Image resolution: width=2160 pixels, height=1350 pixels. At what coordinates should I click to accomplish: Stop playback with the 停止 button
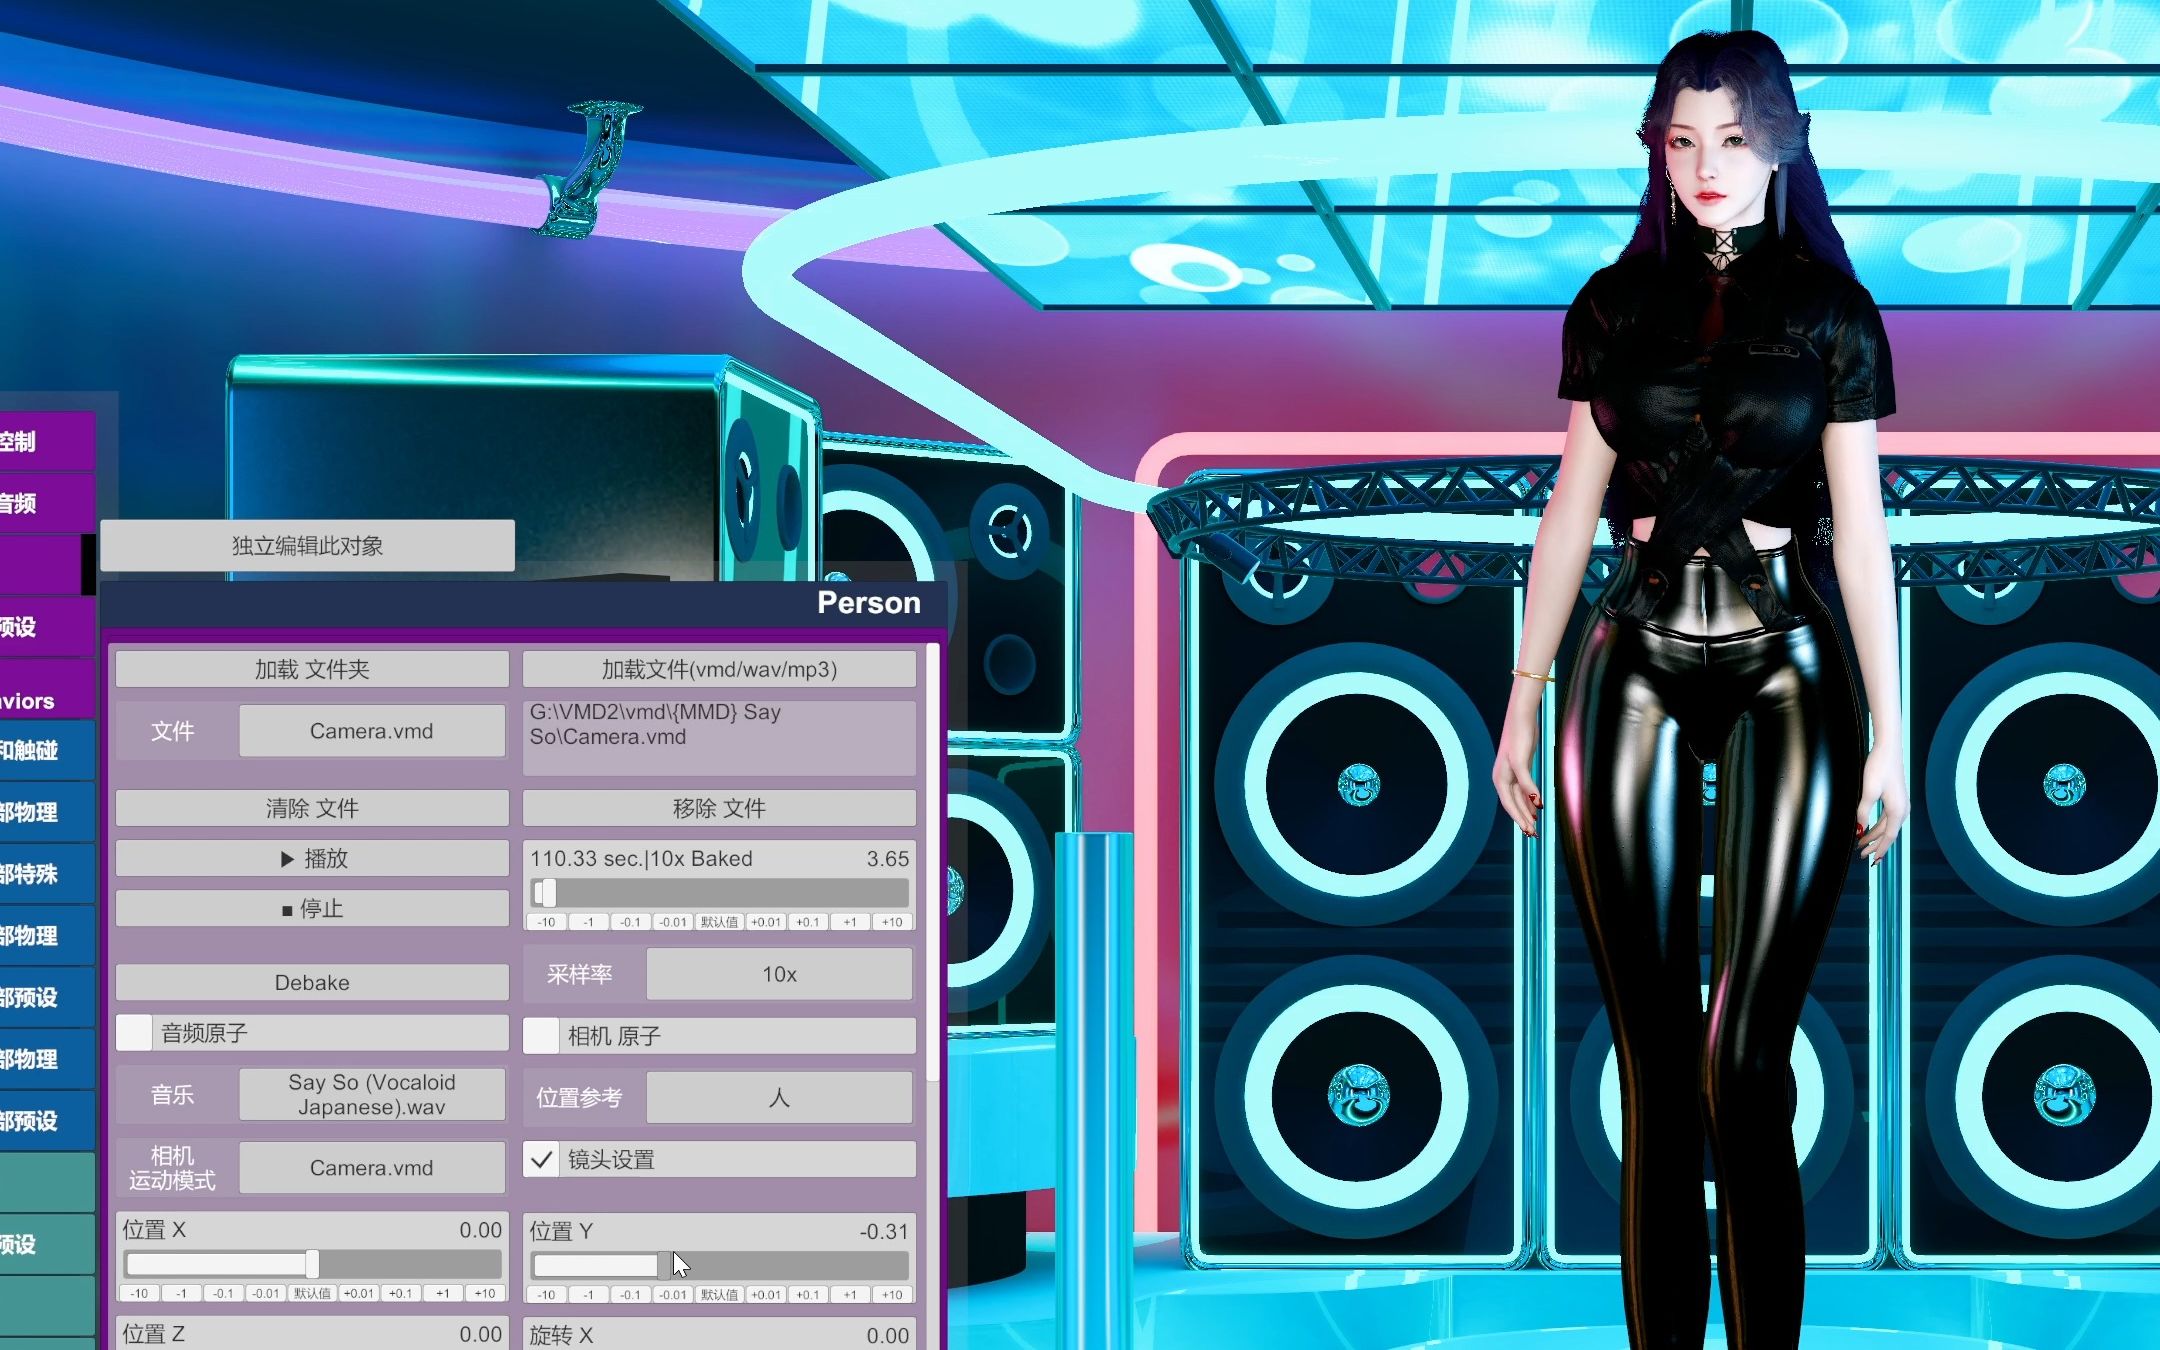(x=312, y=908)
